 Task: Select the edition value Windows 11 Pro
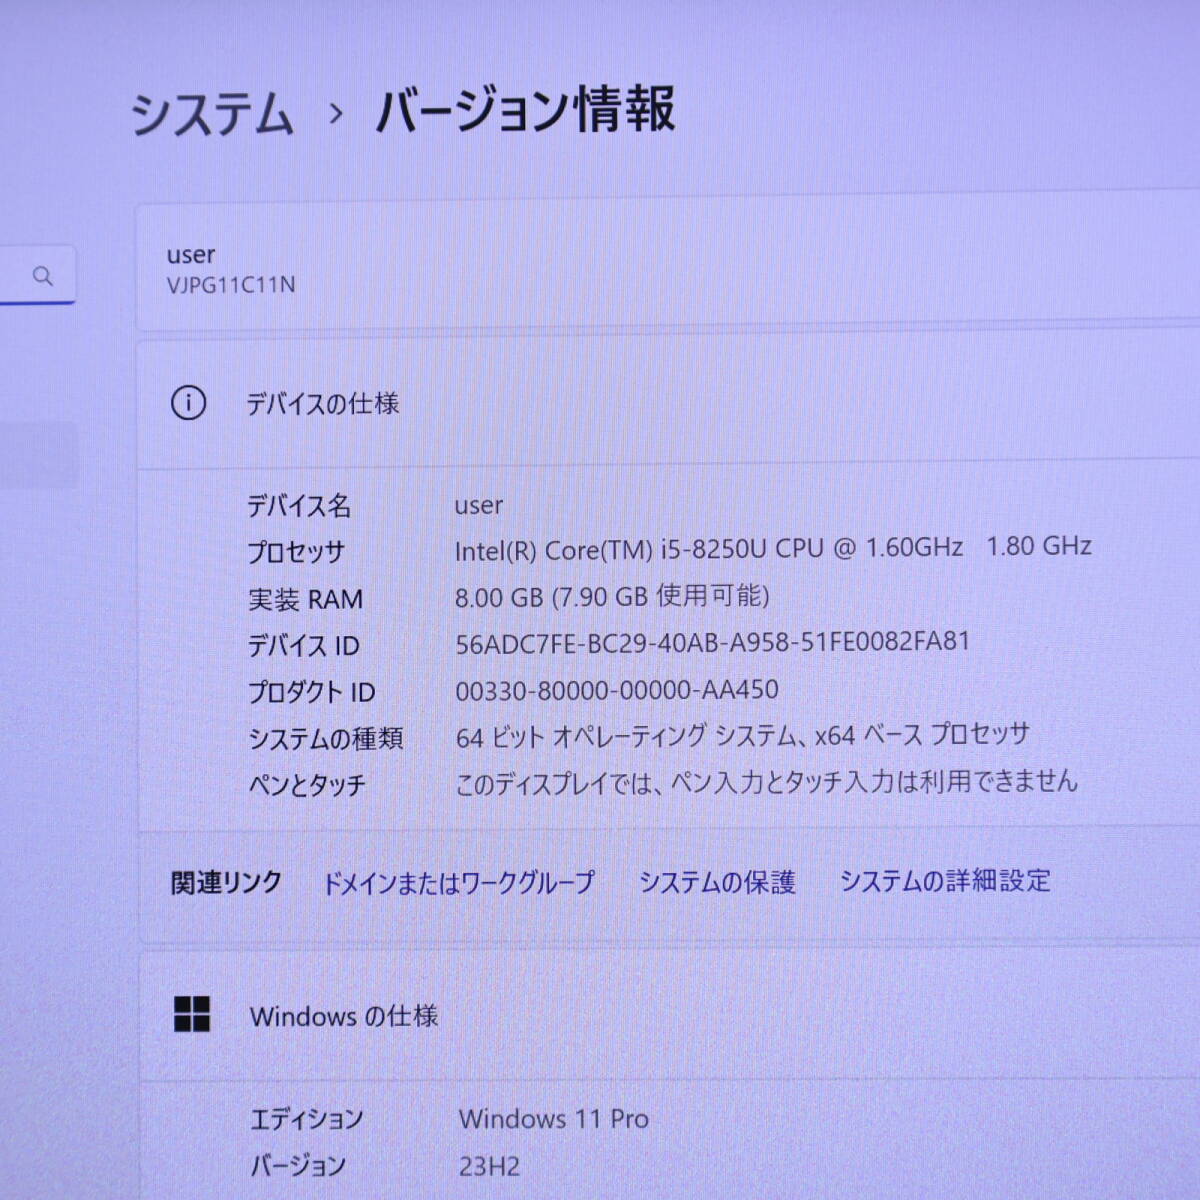point(553,1119)
